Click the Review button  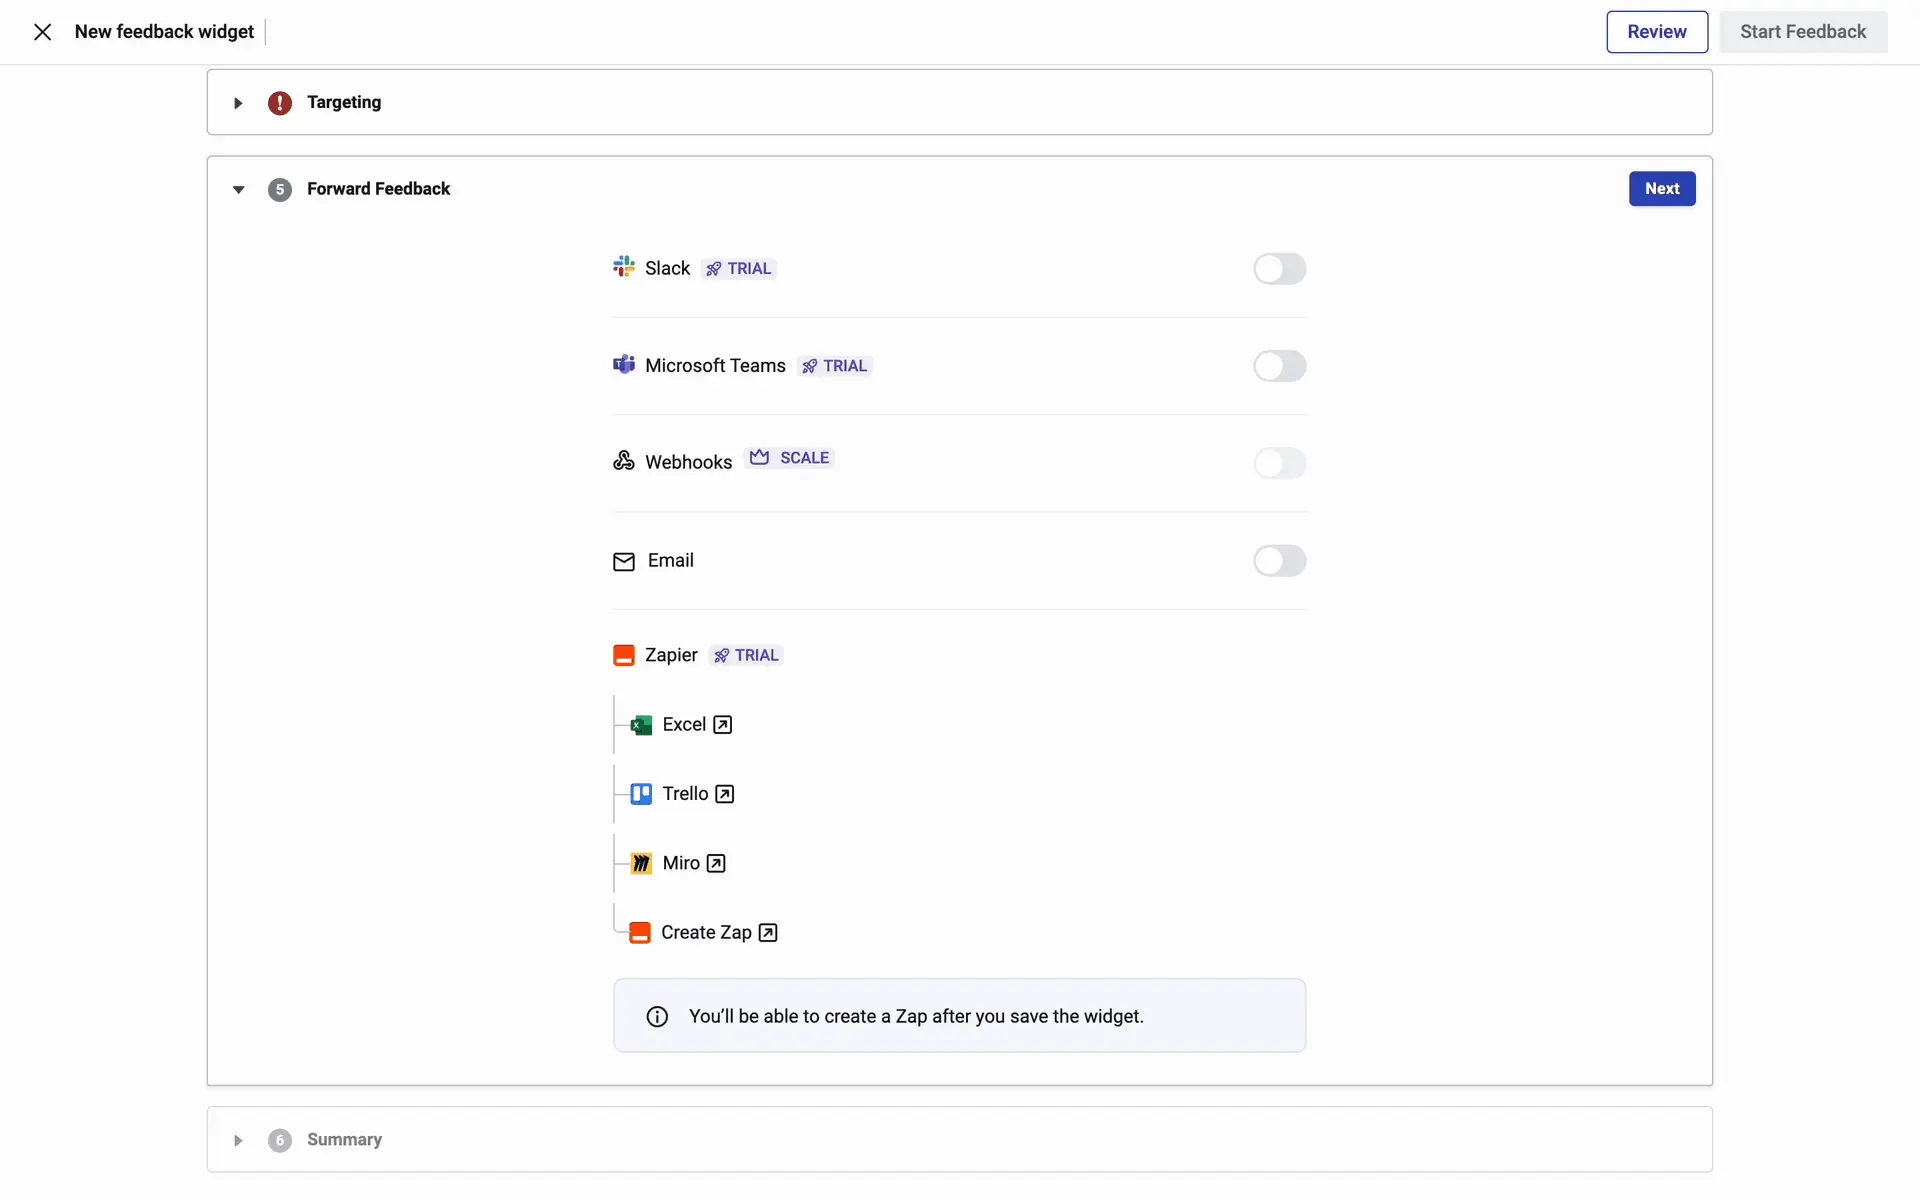click(1656, 32)
